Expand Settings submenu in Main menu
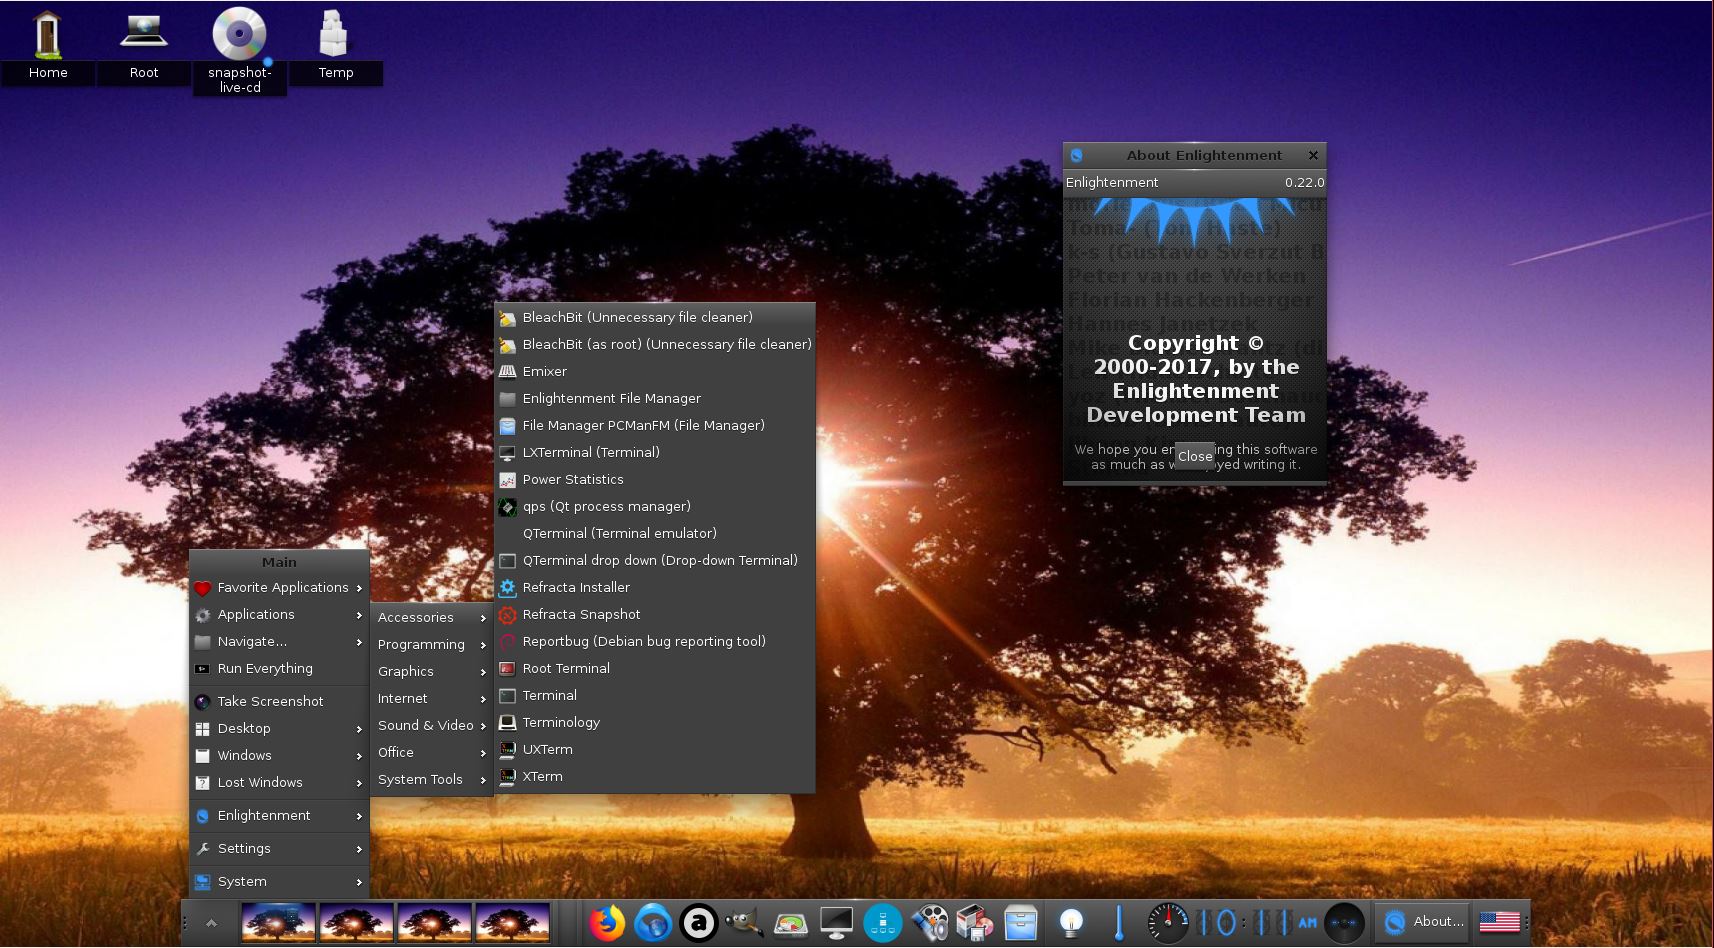Screen dimensions: 1714x948 279,848
